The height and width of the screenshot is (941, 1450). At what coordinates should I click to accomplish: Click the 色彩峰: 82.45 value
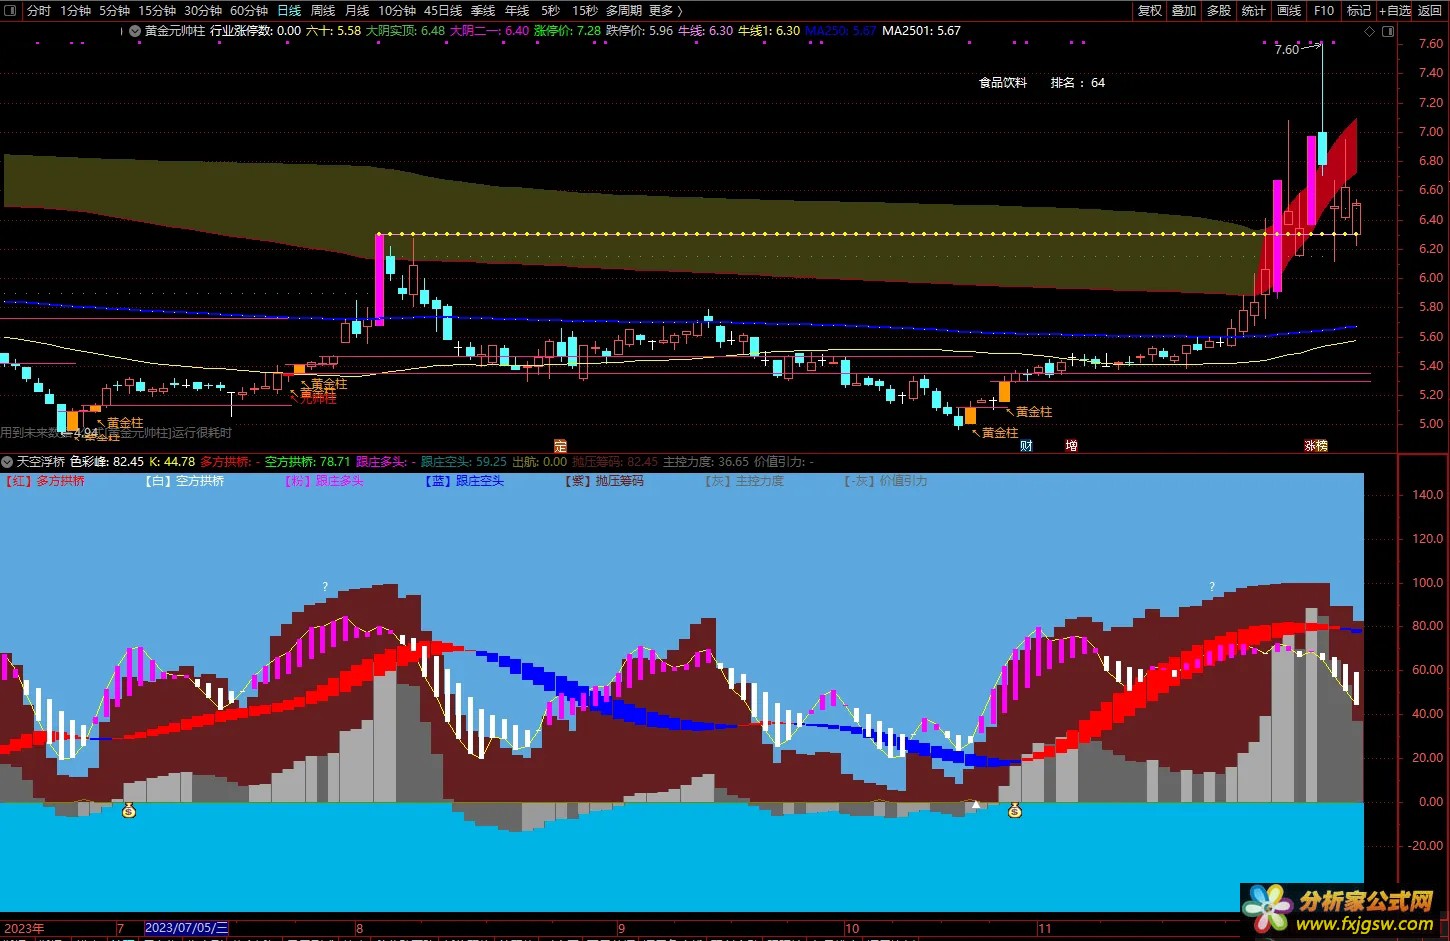click(107, 462)
